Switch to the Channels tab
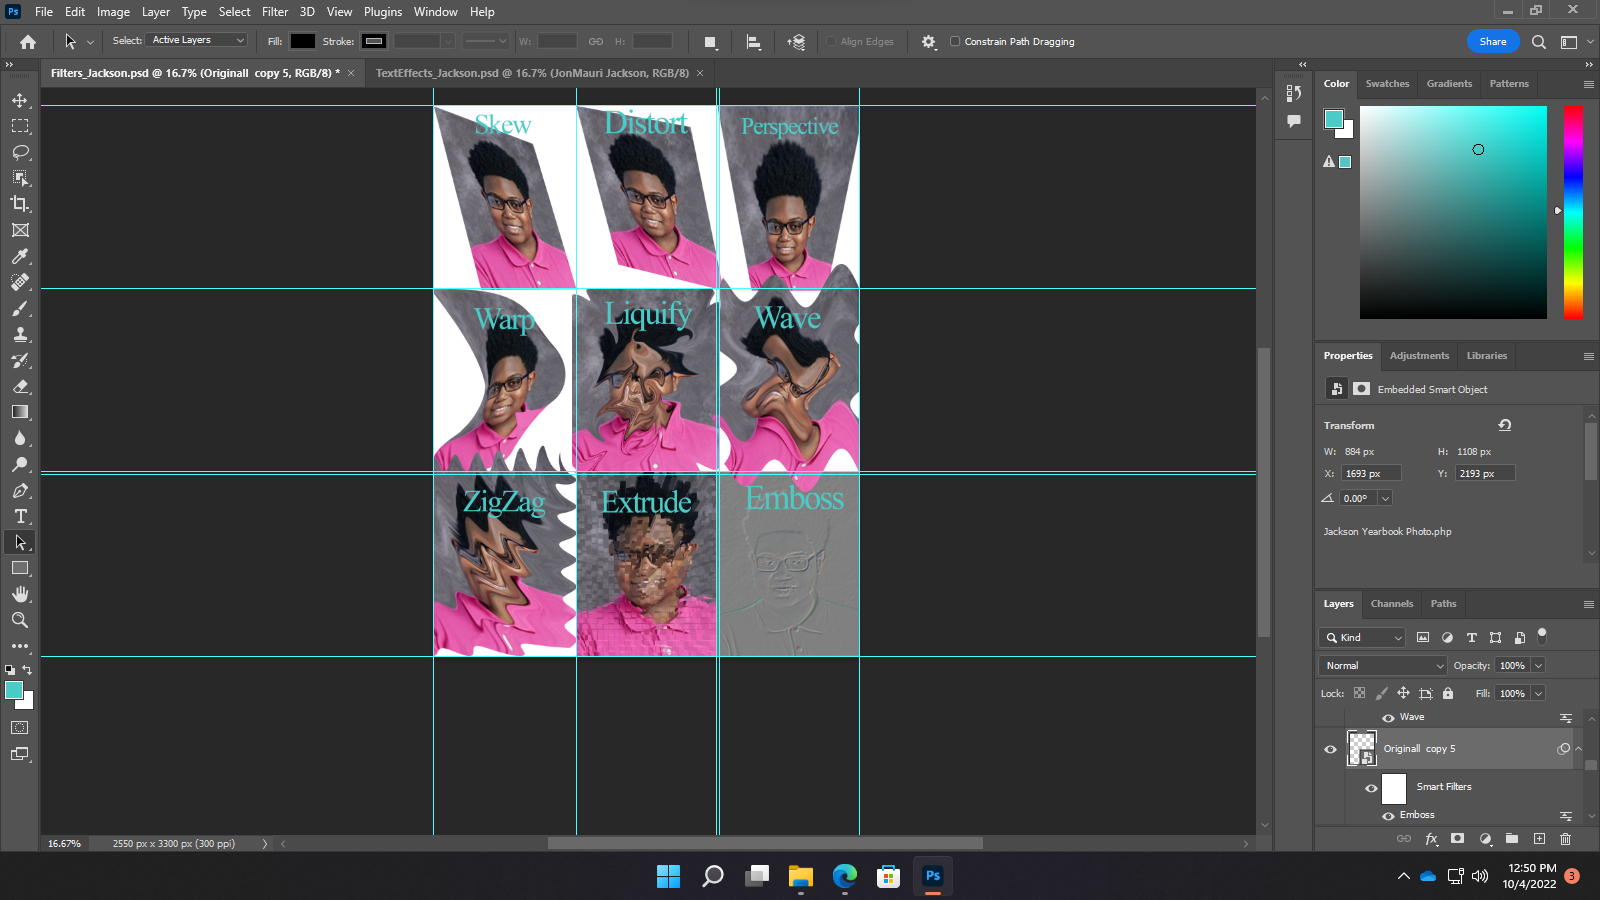The image size is (1600, 900). pos(1391,604)
